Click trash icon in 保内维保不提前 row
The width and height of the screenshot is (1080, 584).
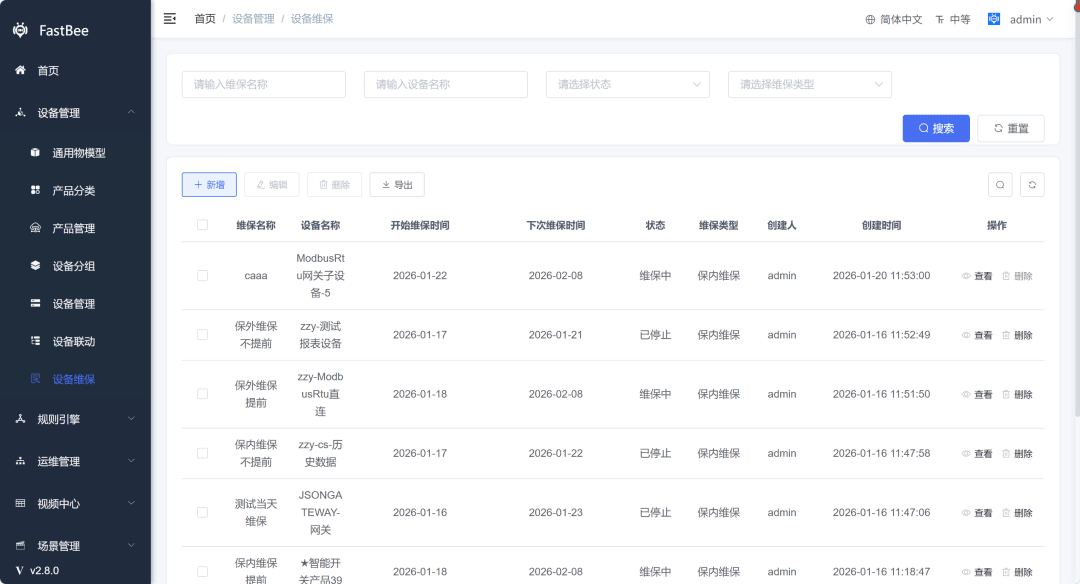click(x=1006, y=453)
